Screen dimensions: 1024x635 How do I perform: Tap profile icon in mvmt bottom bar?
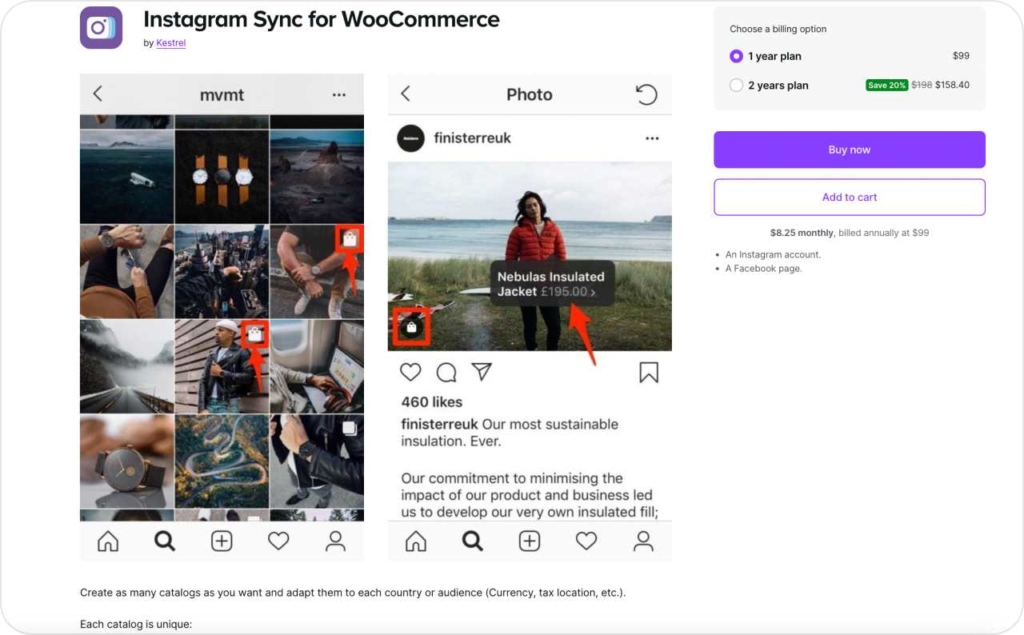pyautogui.click(x=336, y=541)
